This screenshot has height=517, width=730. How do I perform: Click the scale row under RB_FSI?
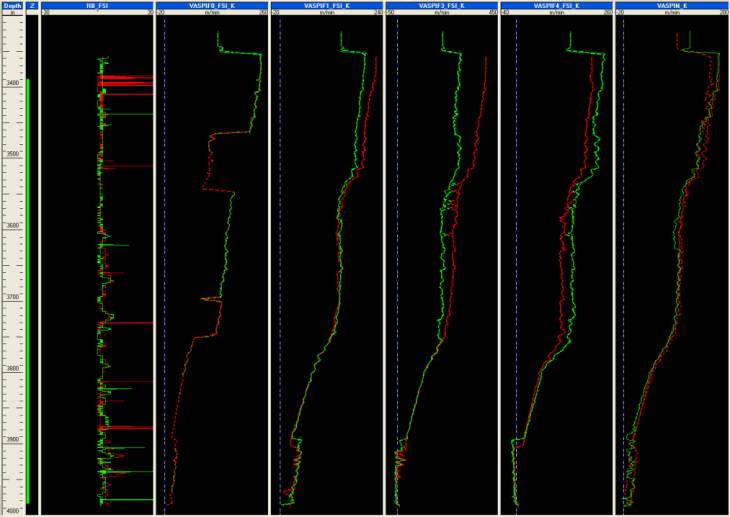pos(96,14)
